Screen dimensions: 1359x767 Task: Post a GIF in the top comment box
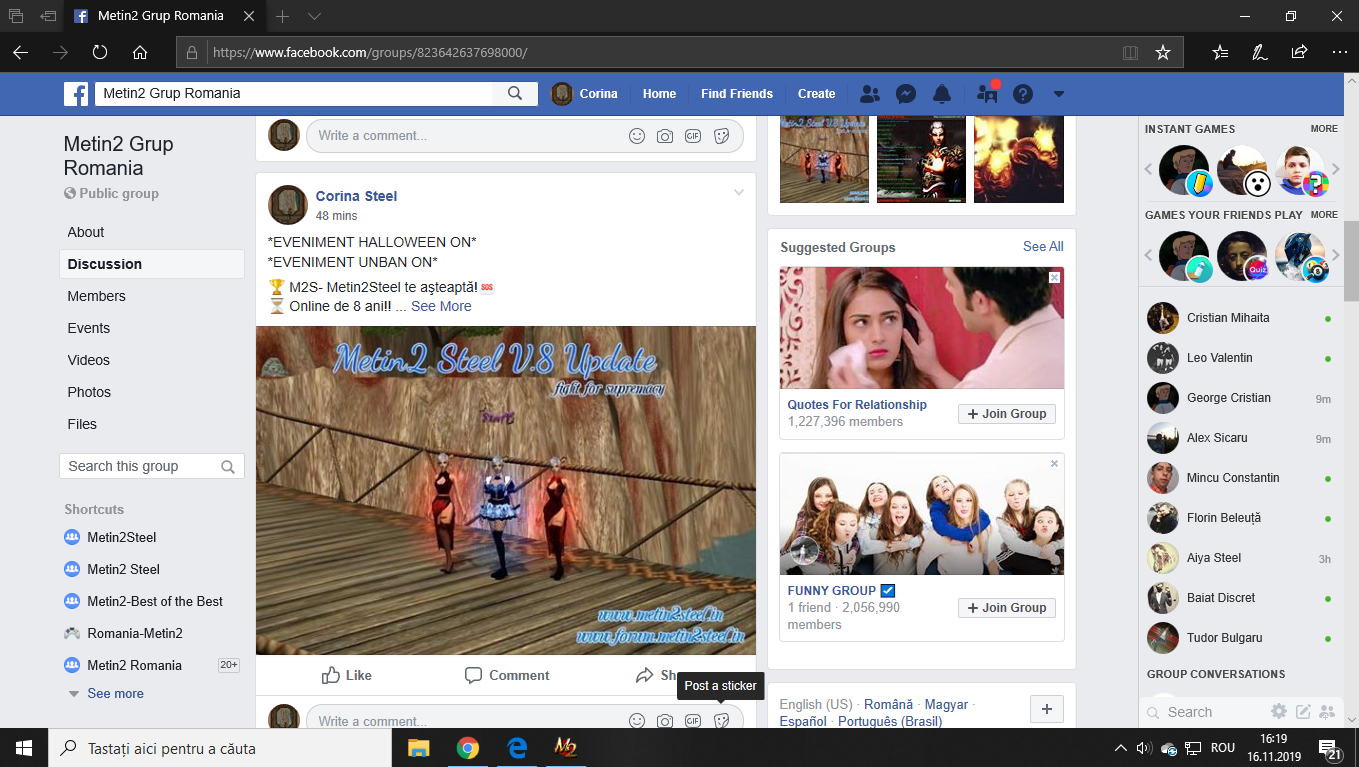click(693, 136)
